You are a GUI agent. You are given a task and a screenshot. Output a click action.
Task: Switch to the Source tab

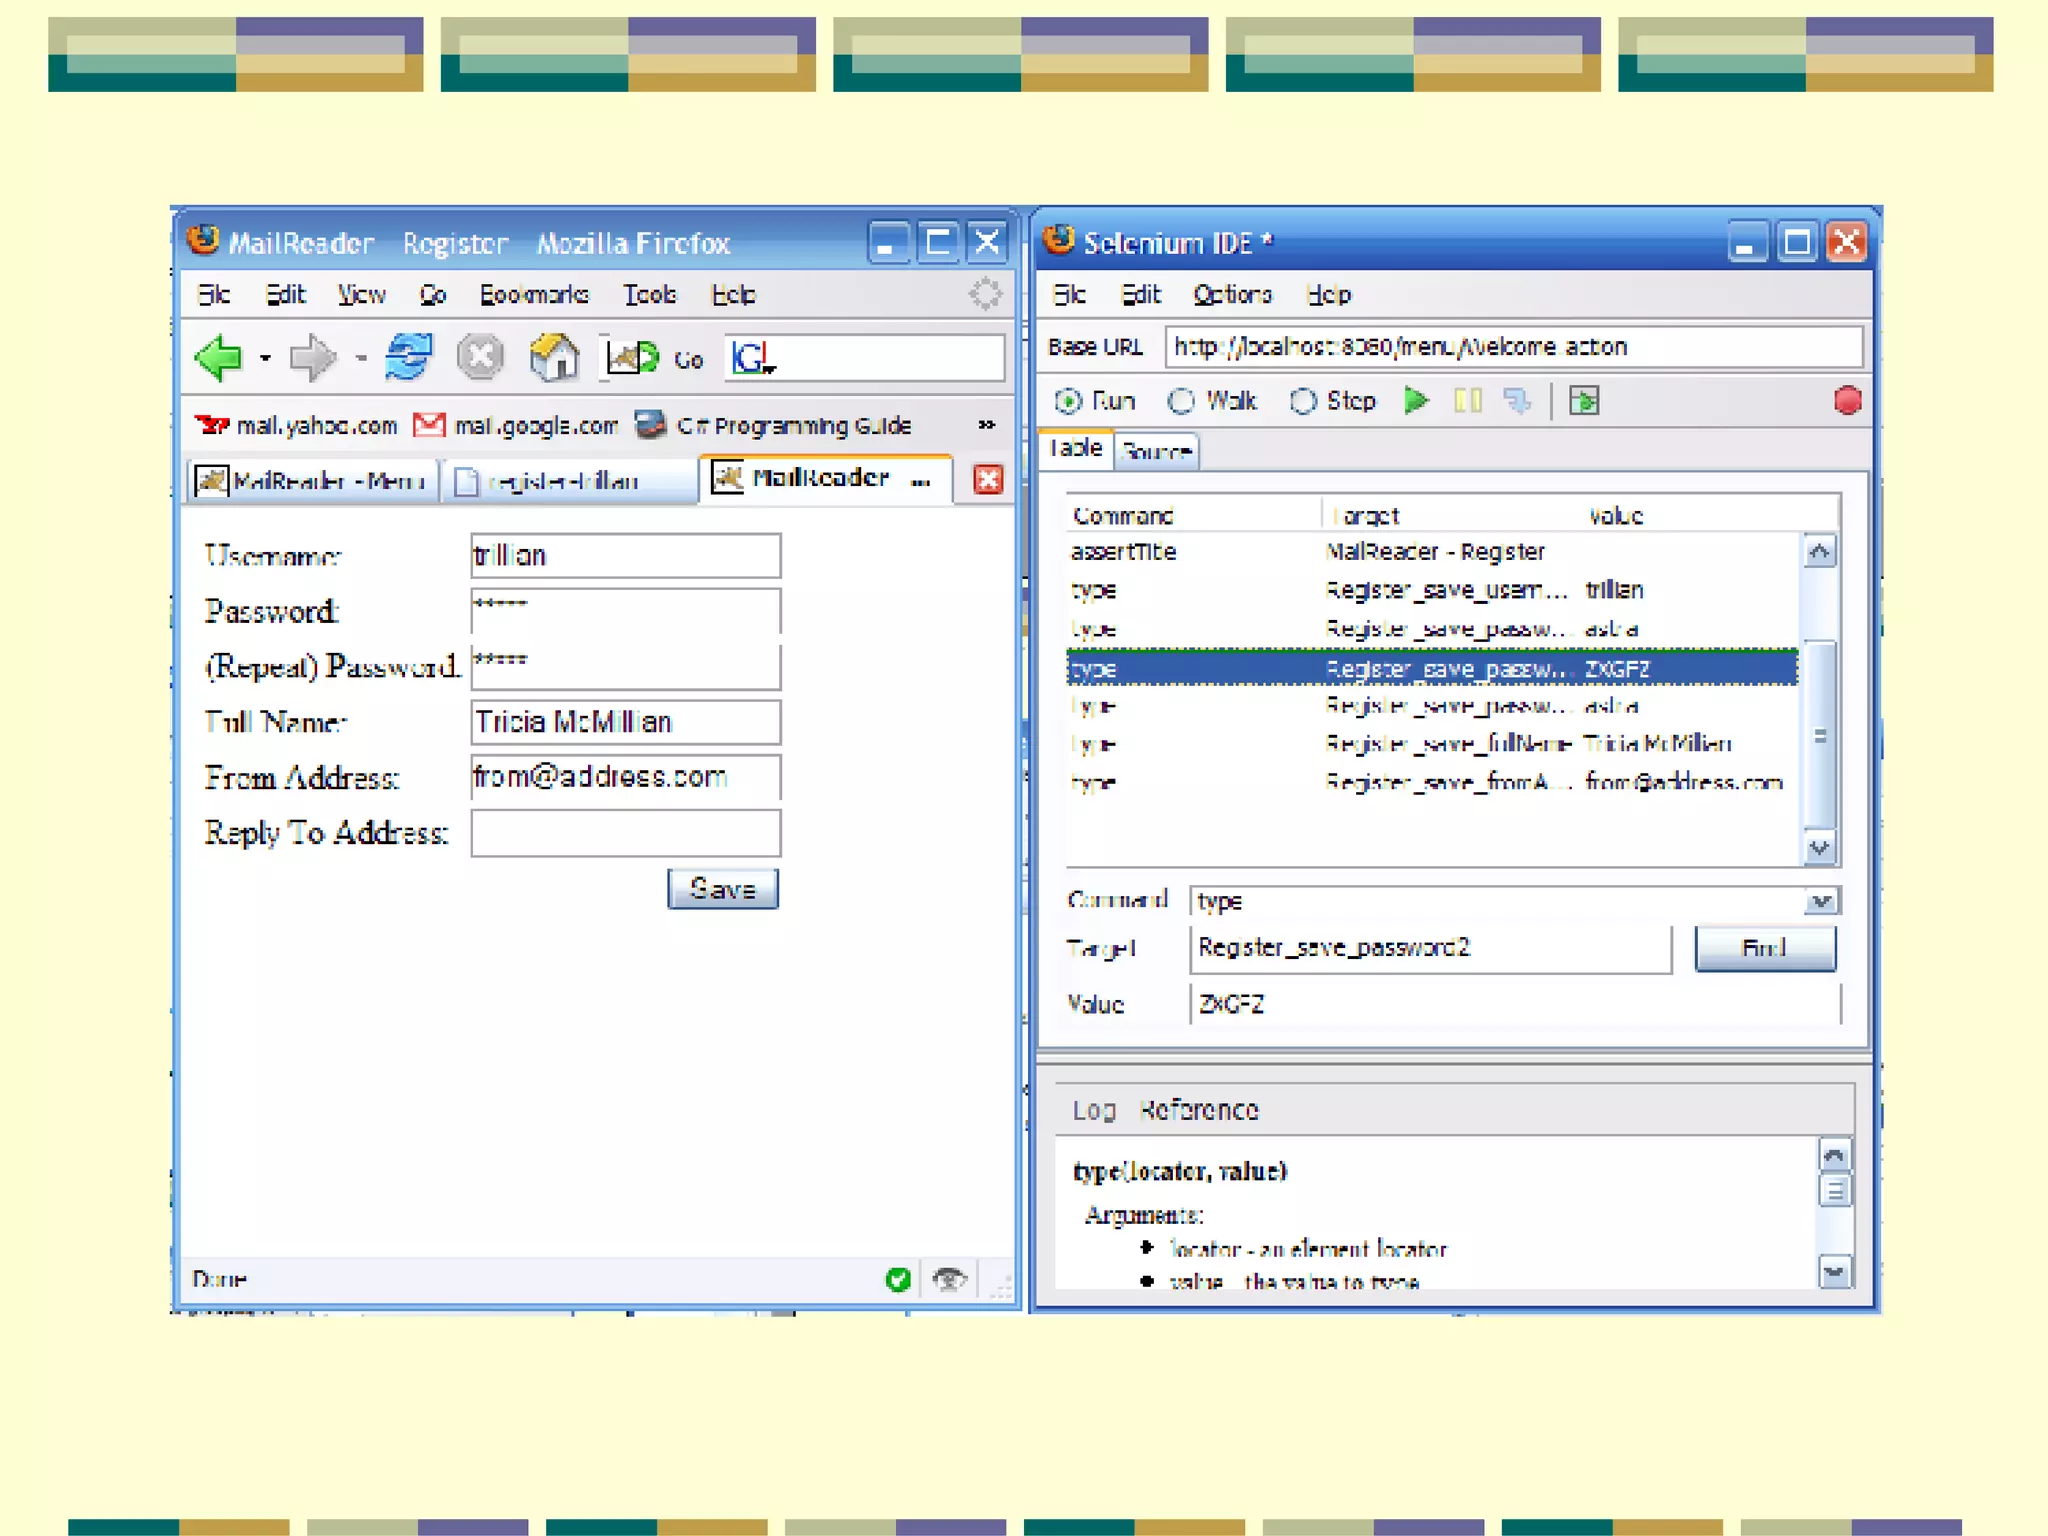tap(1156, 452)
